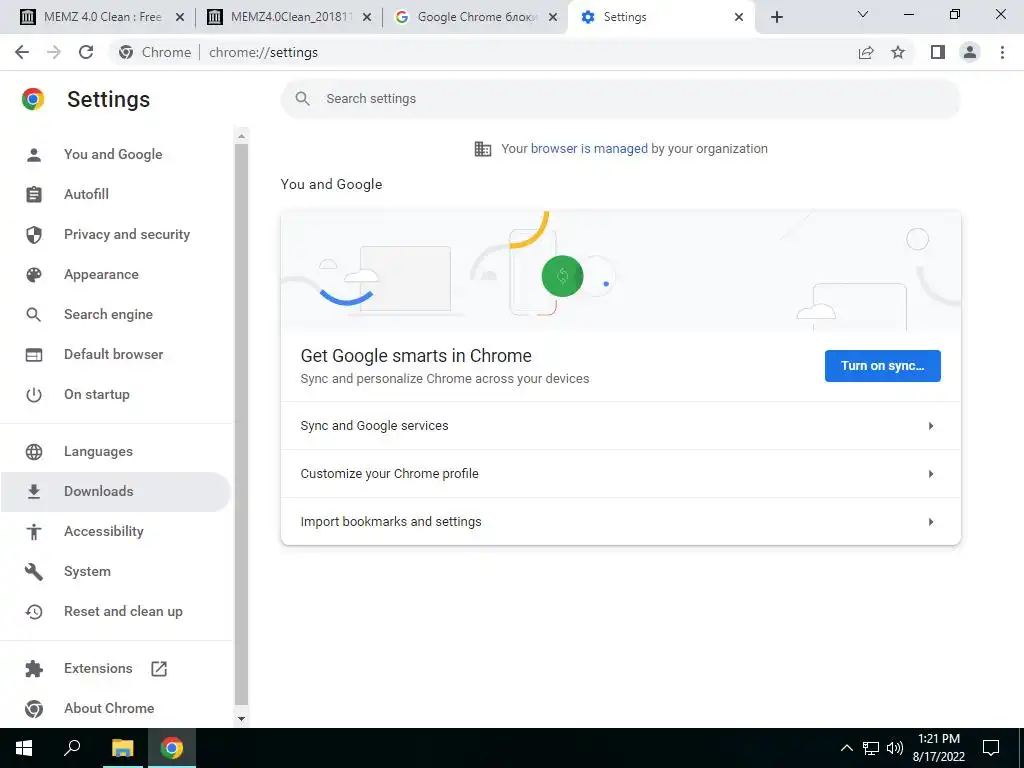The height and width of the screenshot is (768, 1024).
Task: Click the Privacy and security shield icon
Action: pos(34,234)
